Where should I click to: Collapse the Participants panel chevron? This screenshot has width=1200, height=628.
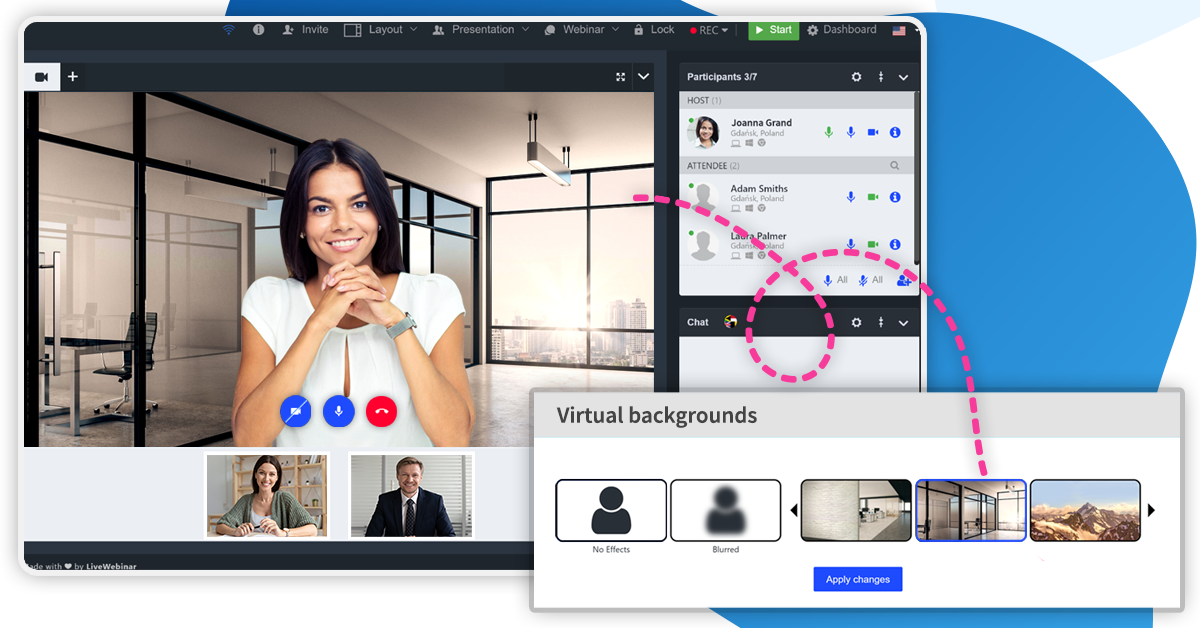903,76
